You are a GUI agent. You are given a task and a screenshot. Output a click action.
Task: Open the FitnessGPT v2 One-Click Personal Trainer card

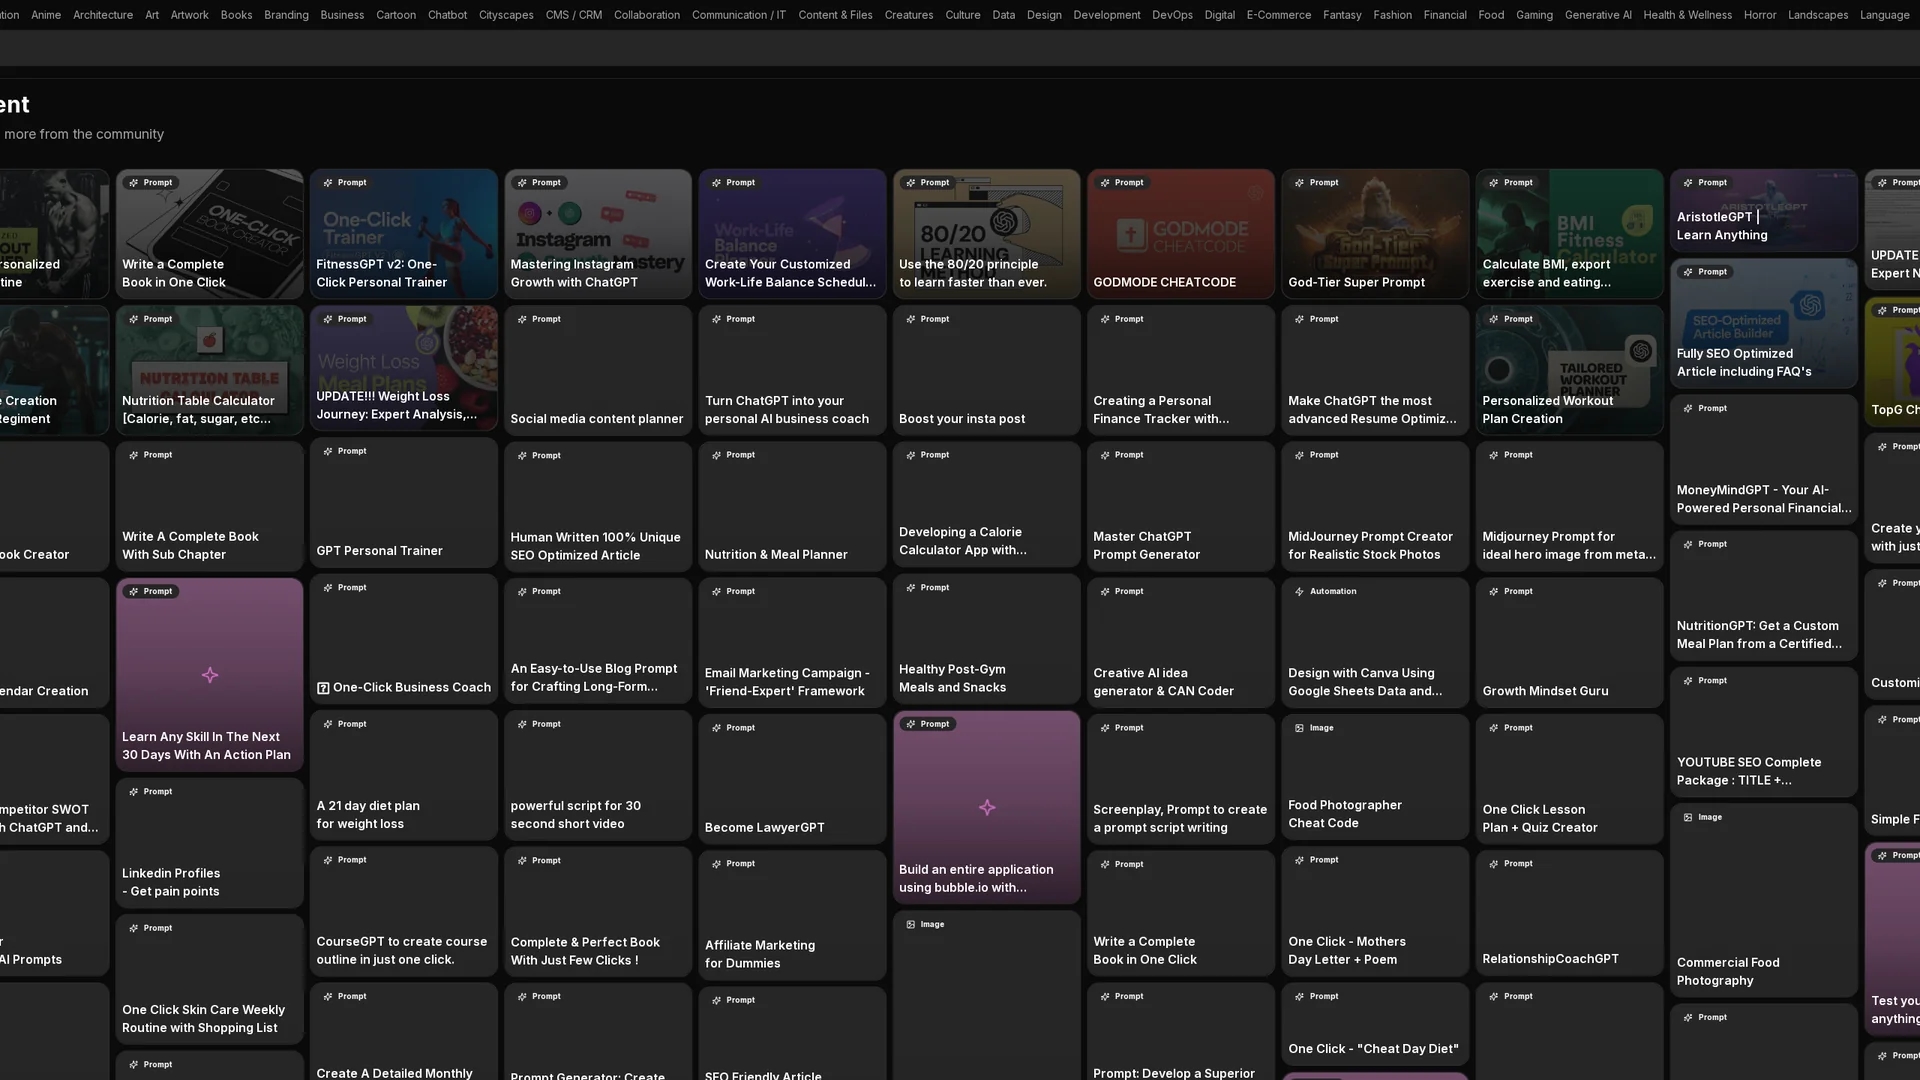pyautogui.click(x=403, y=234)
